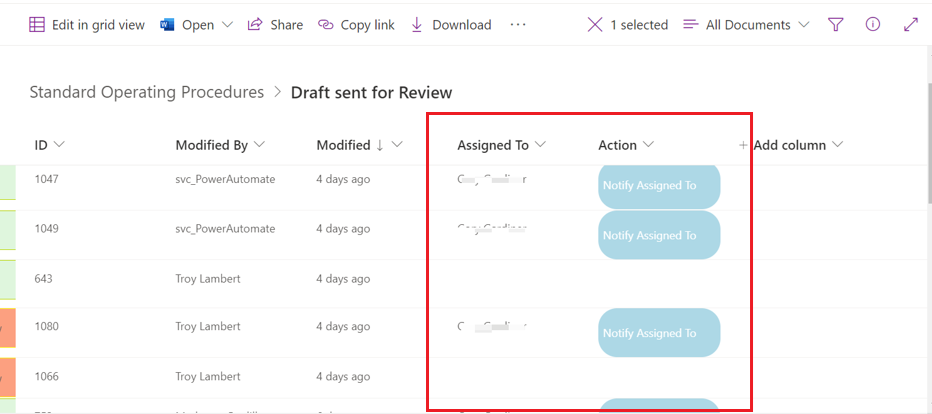
Task: Click the ID cell 643
Action: 43,279
